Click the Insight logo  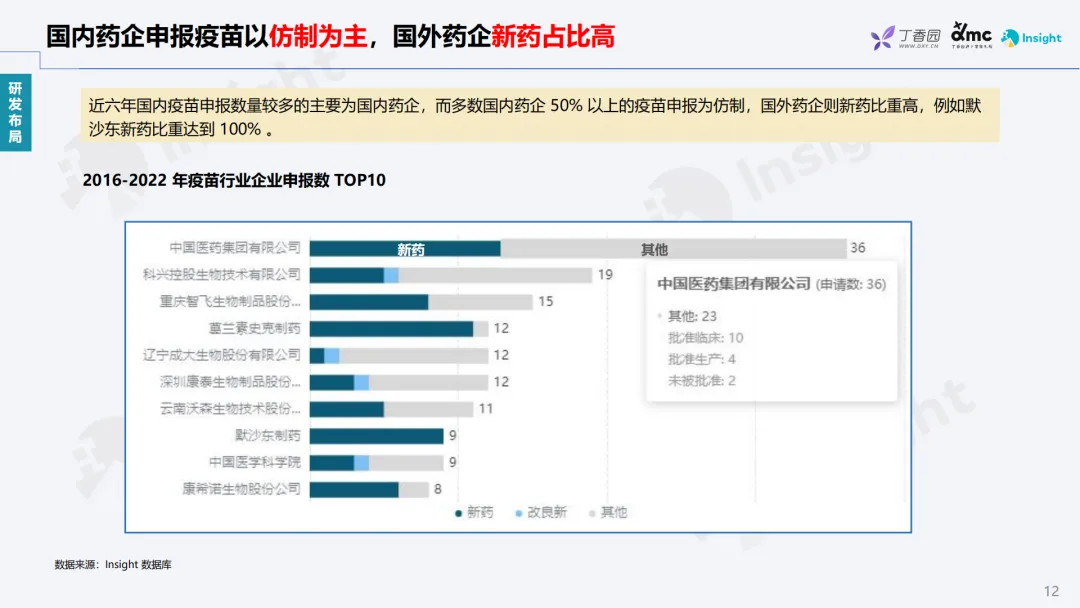(x=1031, y=38)
